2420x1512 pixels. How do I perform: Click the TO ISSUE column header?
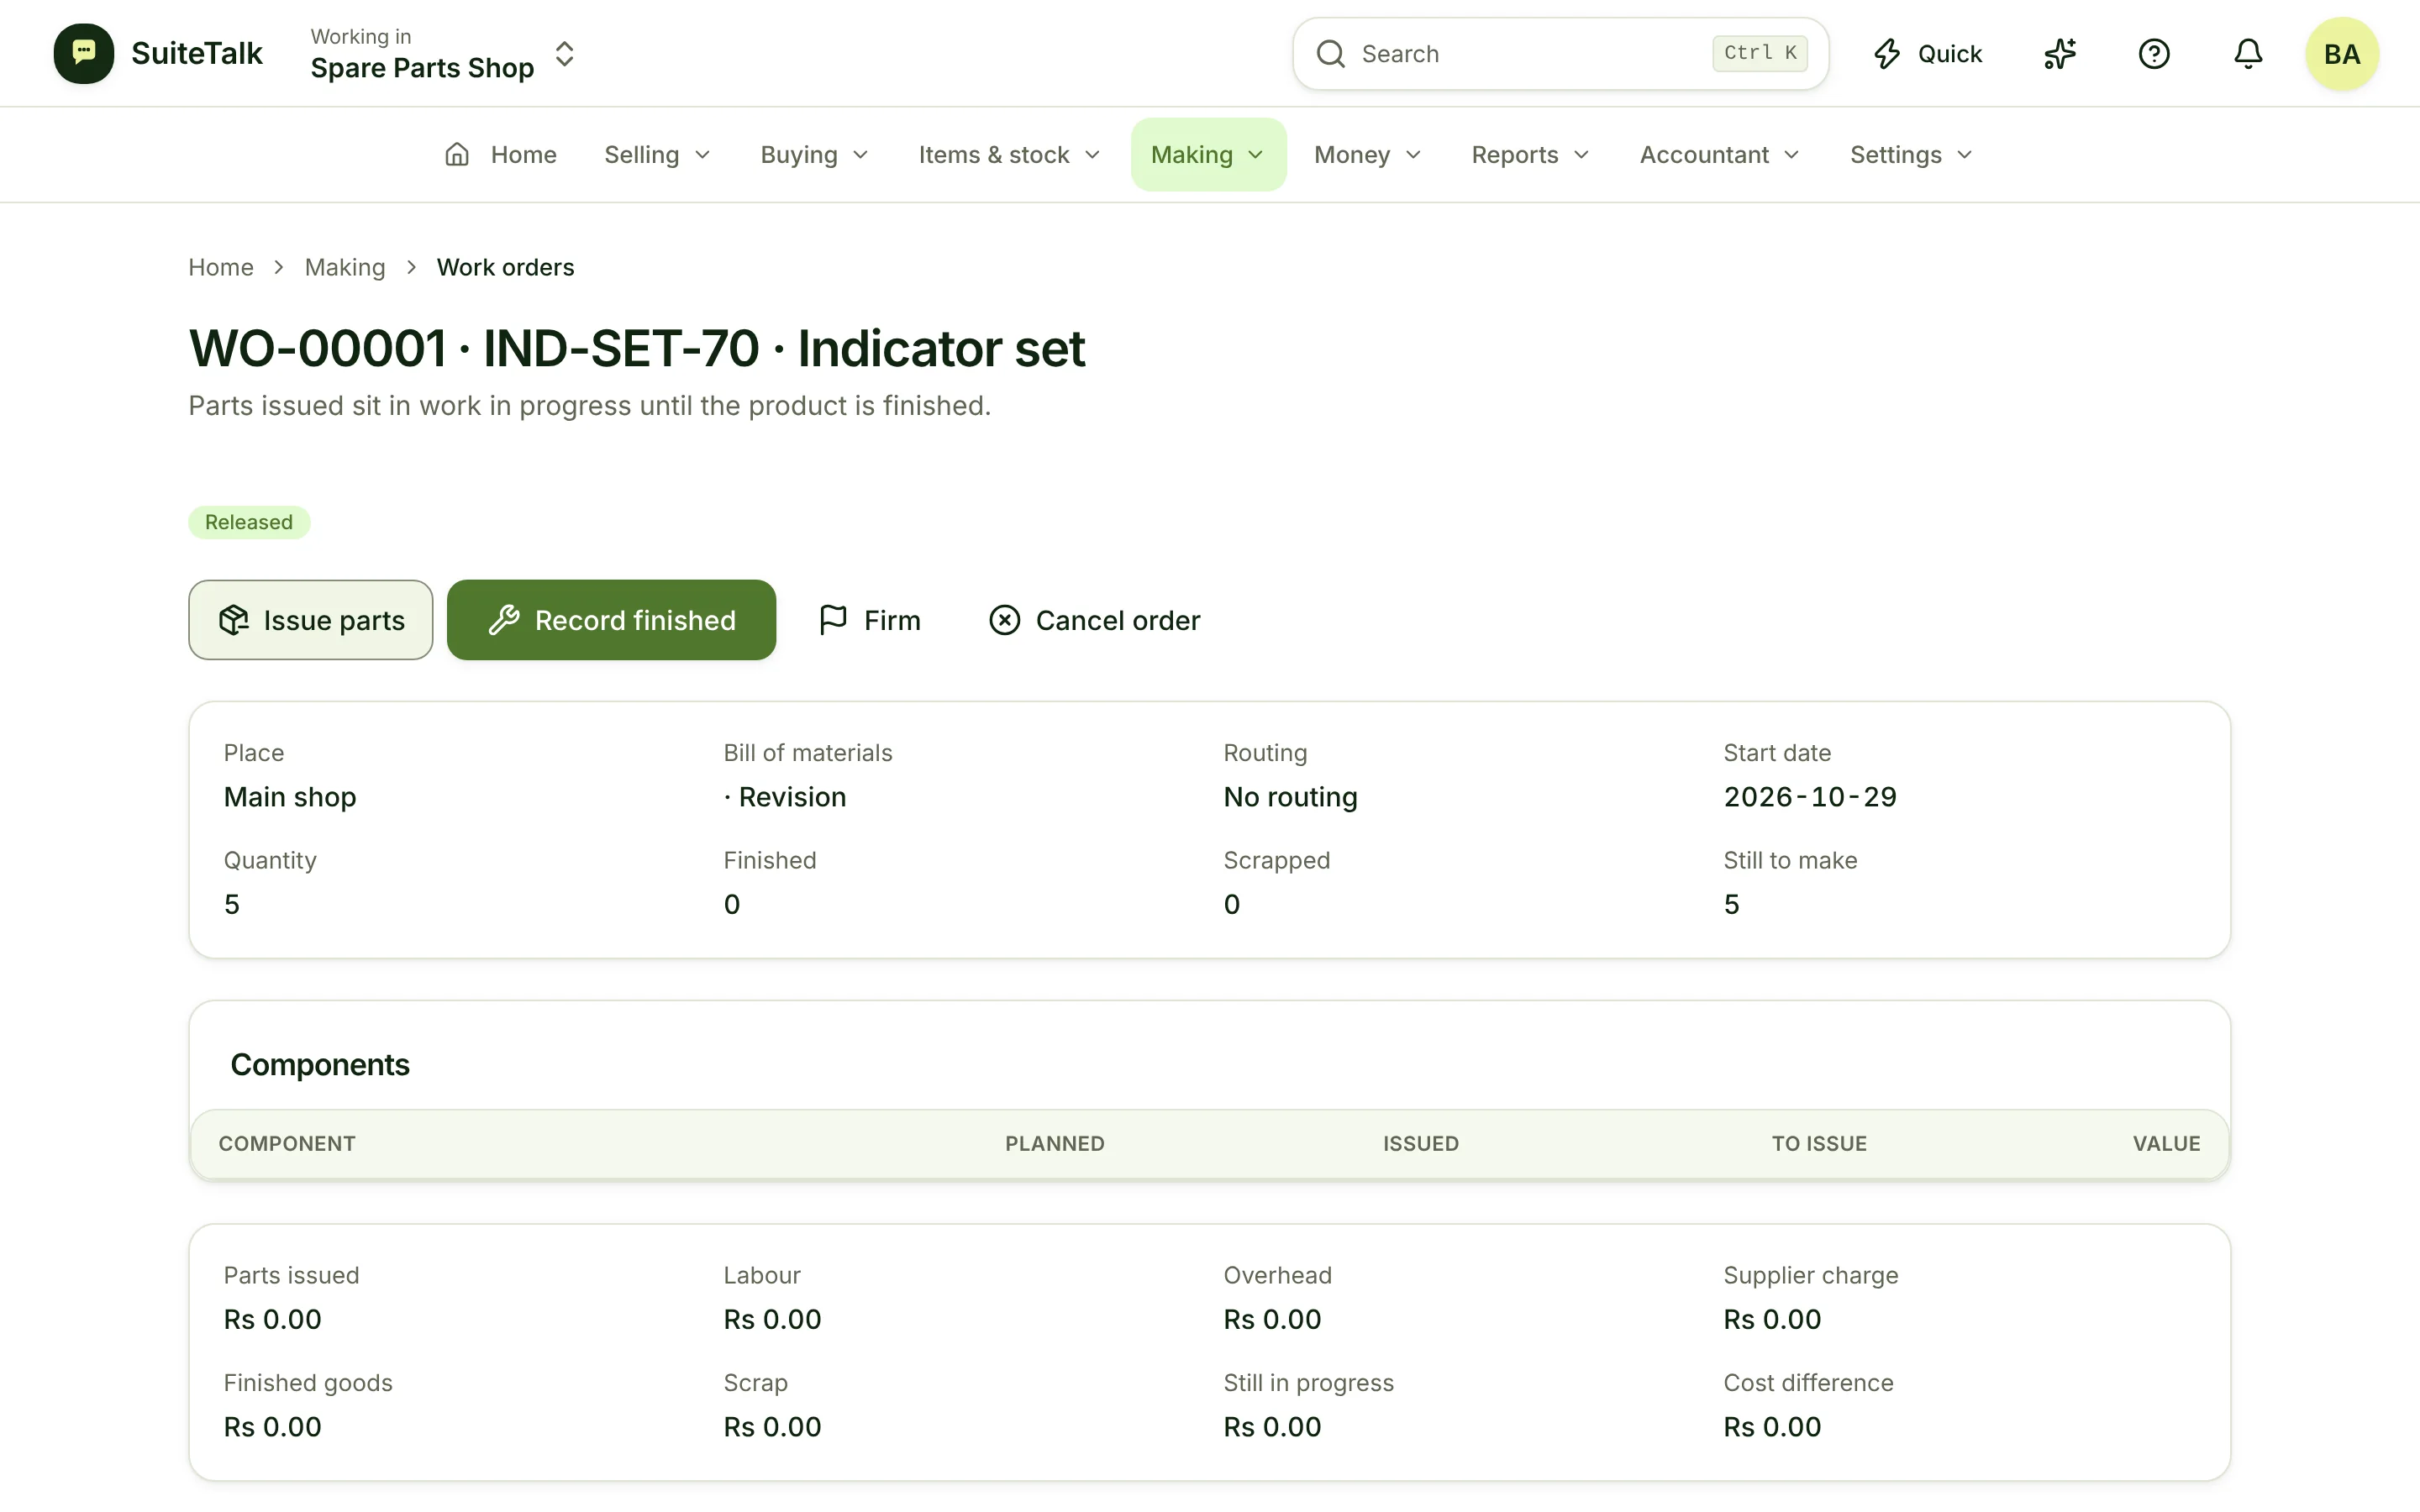pos(1819,1143)
